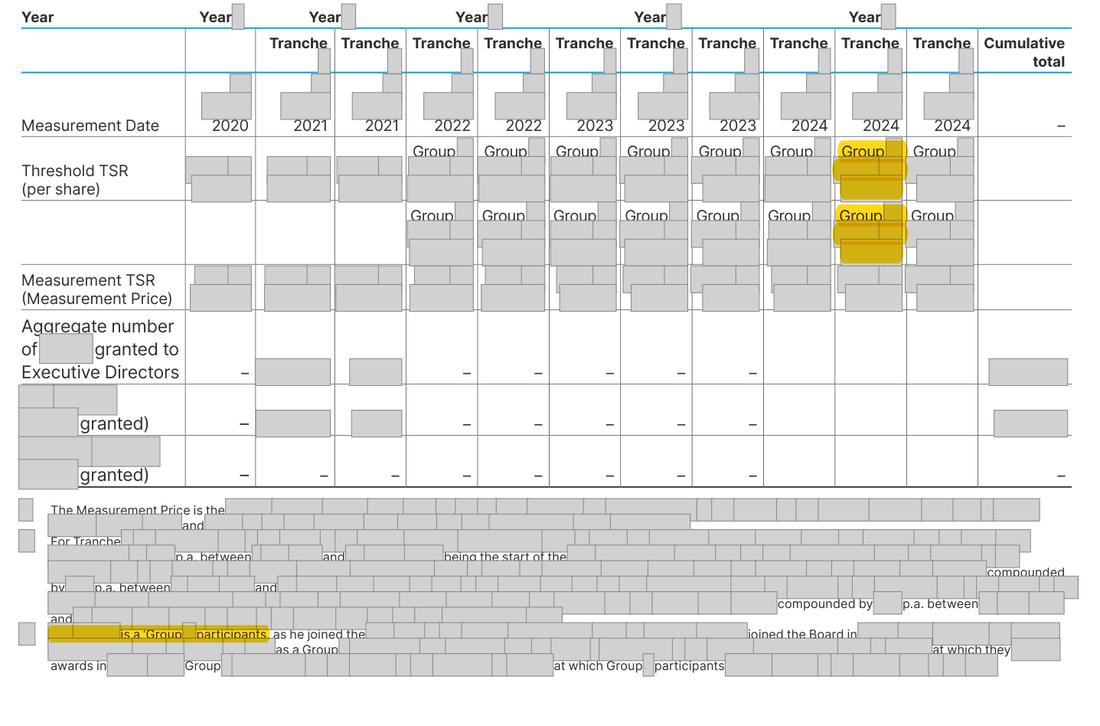The width and height of the screenshot is (1100, 726).
Task: Select the "Aggregate number" row label text
Action: pyautogui.click(x=98, y=326)
